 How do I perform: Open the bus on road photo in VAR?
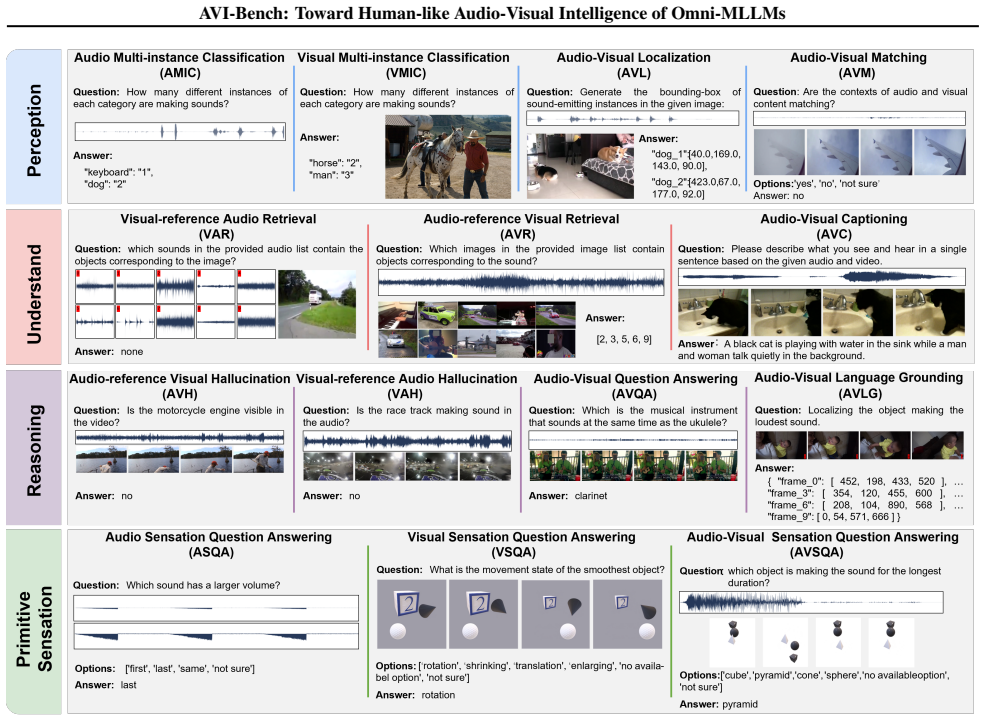(x=317, y=304)
